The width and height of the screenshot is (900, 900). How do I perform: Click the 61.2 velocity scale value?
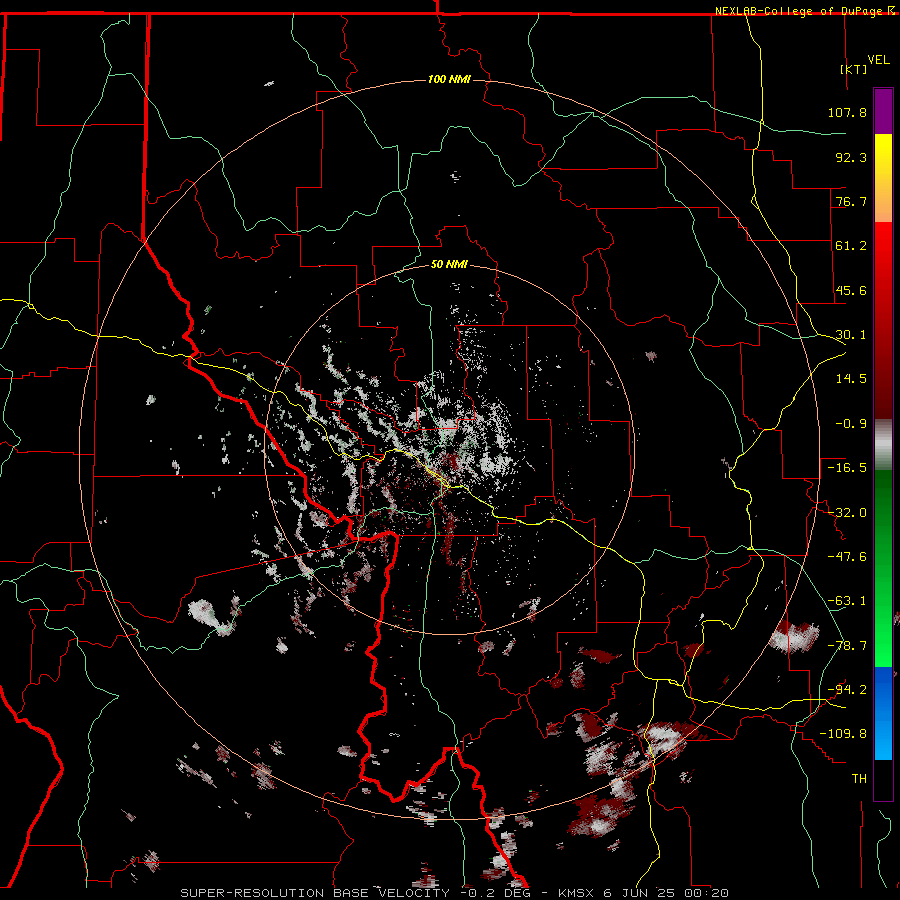tap(851, 246)
